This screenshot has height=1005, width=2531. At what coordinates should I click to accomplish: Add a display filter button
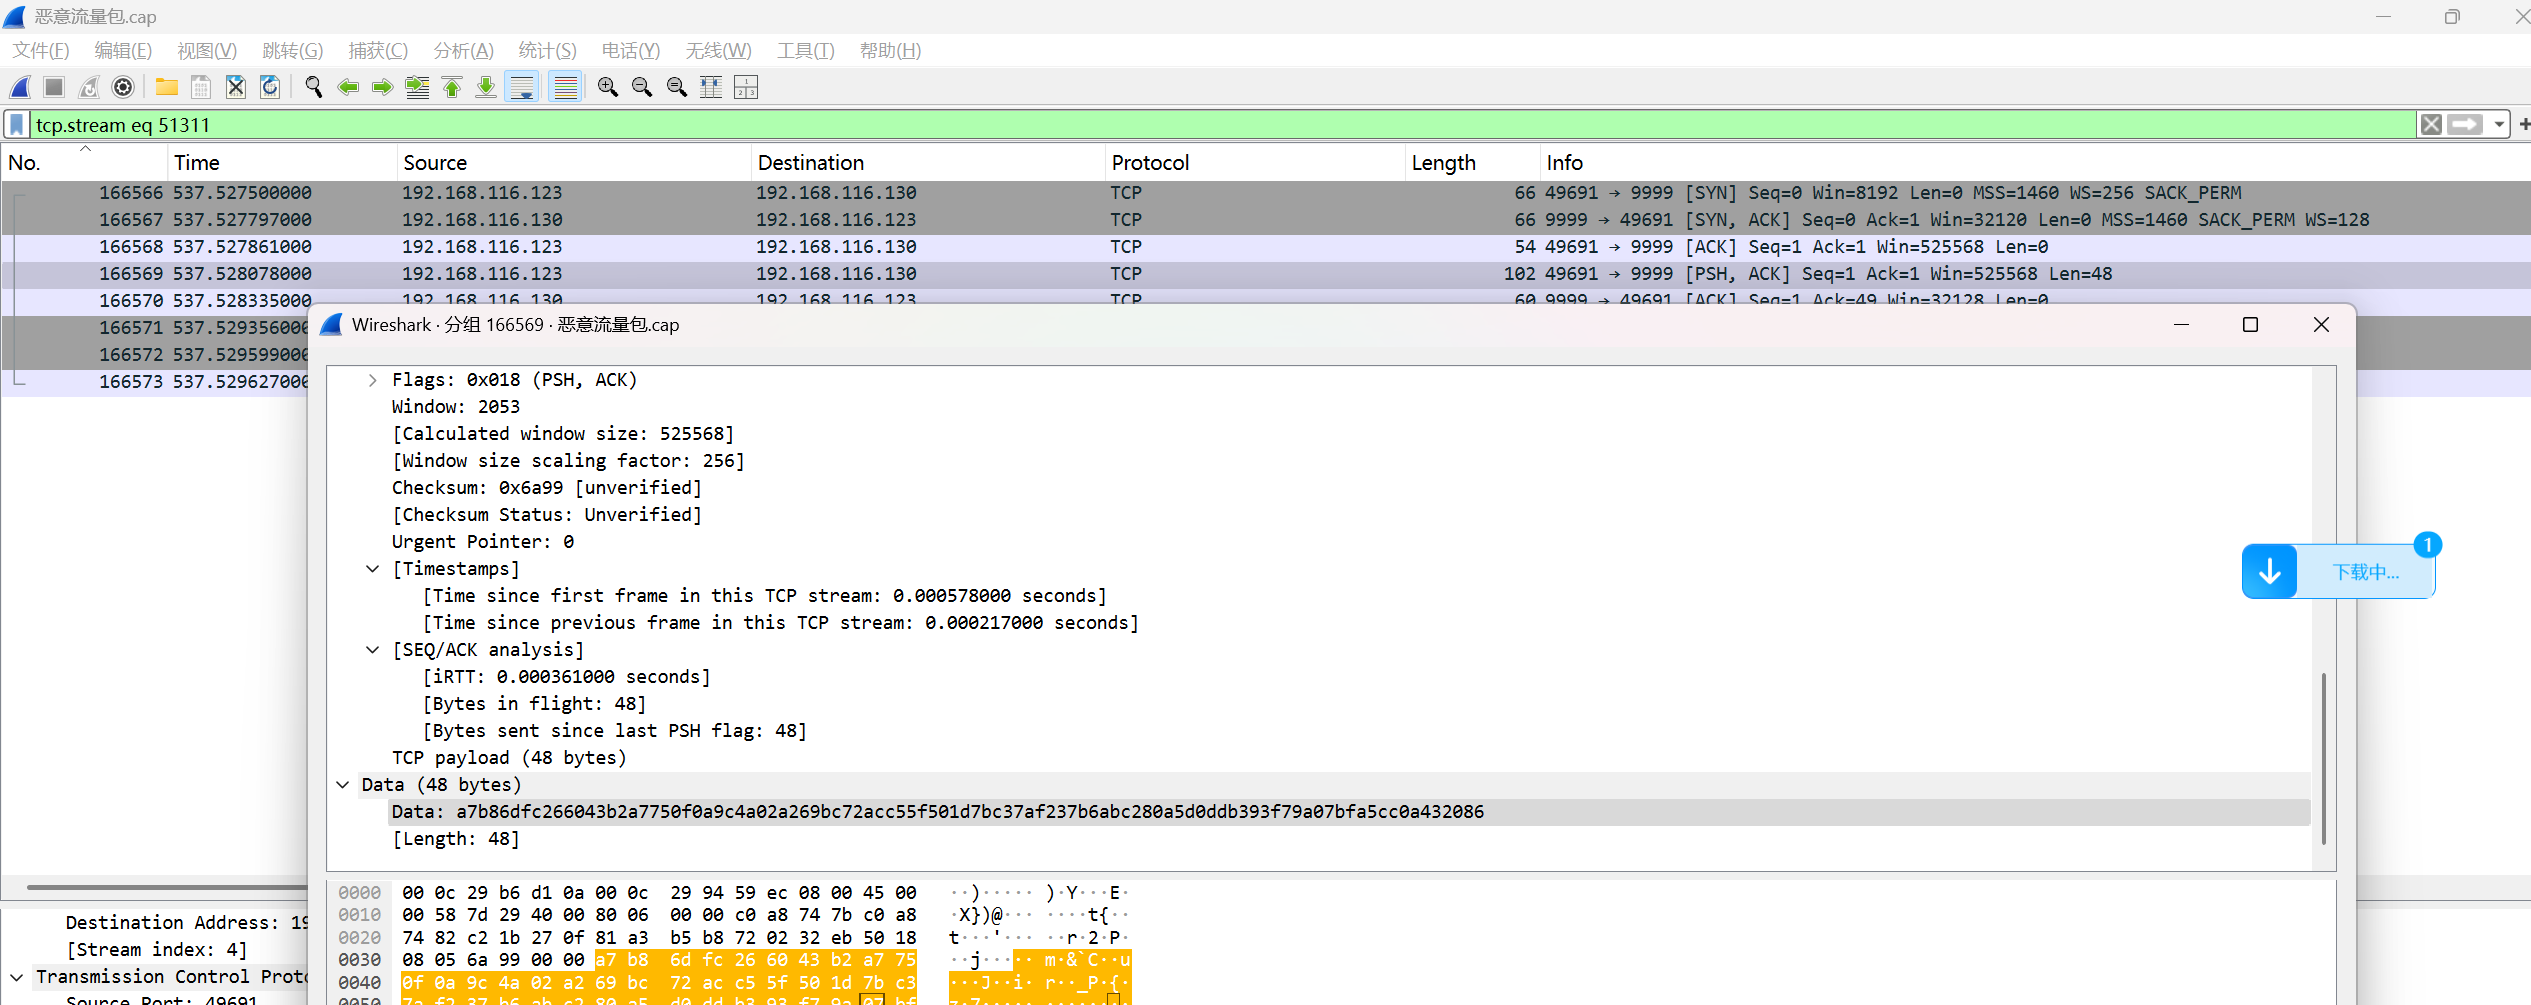[x=2523, y=125]
